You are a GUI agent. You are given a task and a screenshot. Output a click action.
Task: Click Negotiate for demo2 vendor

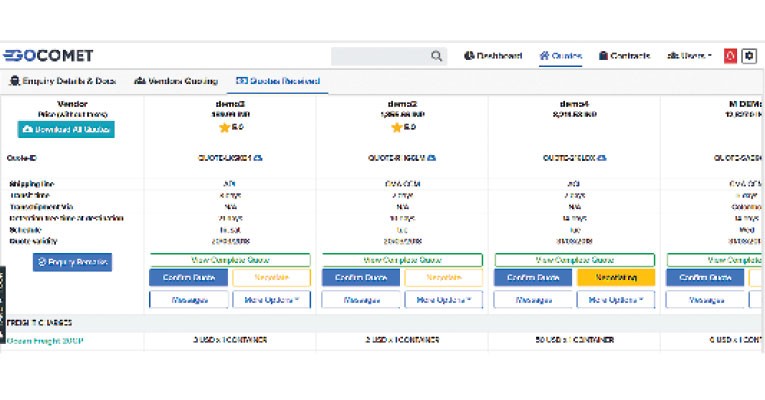click(444, 278)
